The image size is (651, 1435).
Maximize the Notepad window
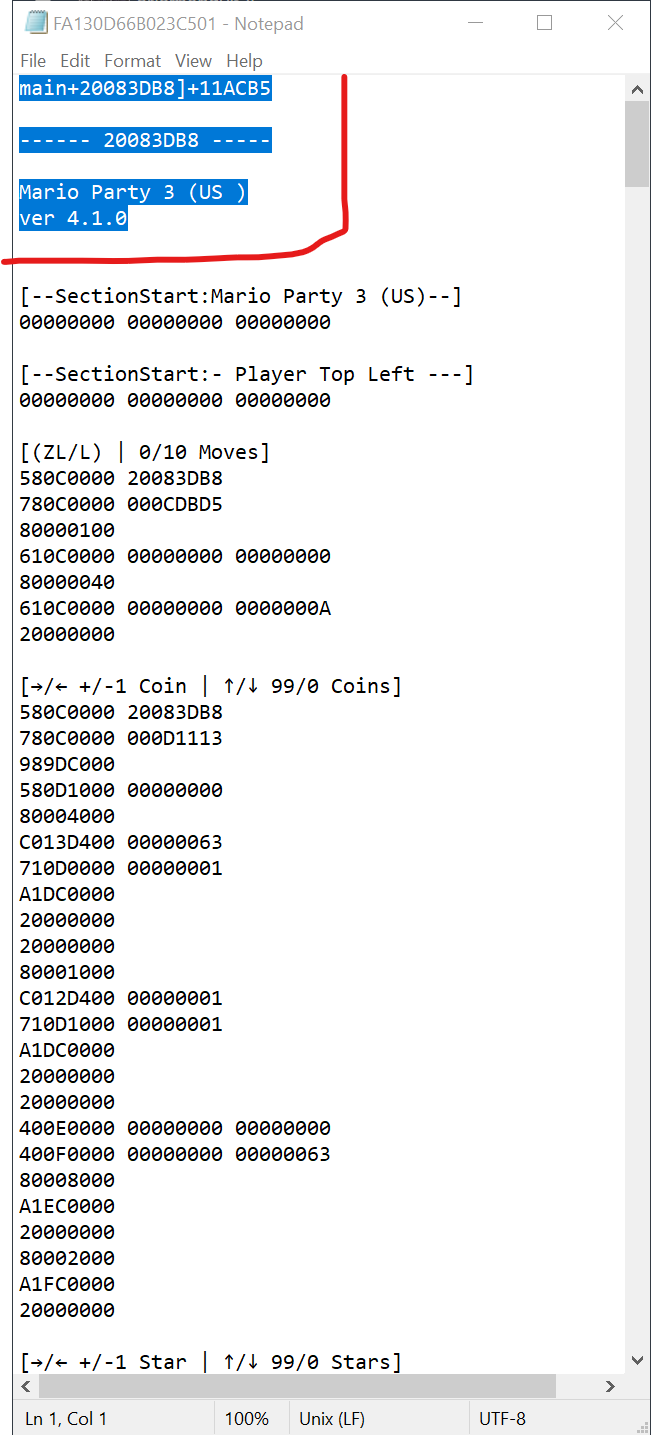[544, 23]
